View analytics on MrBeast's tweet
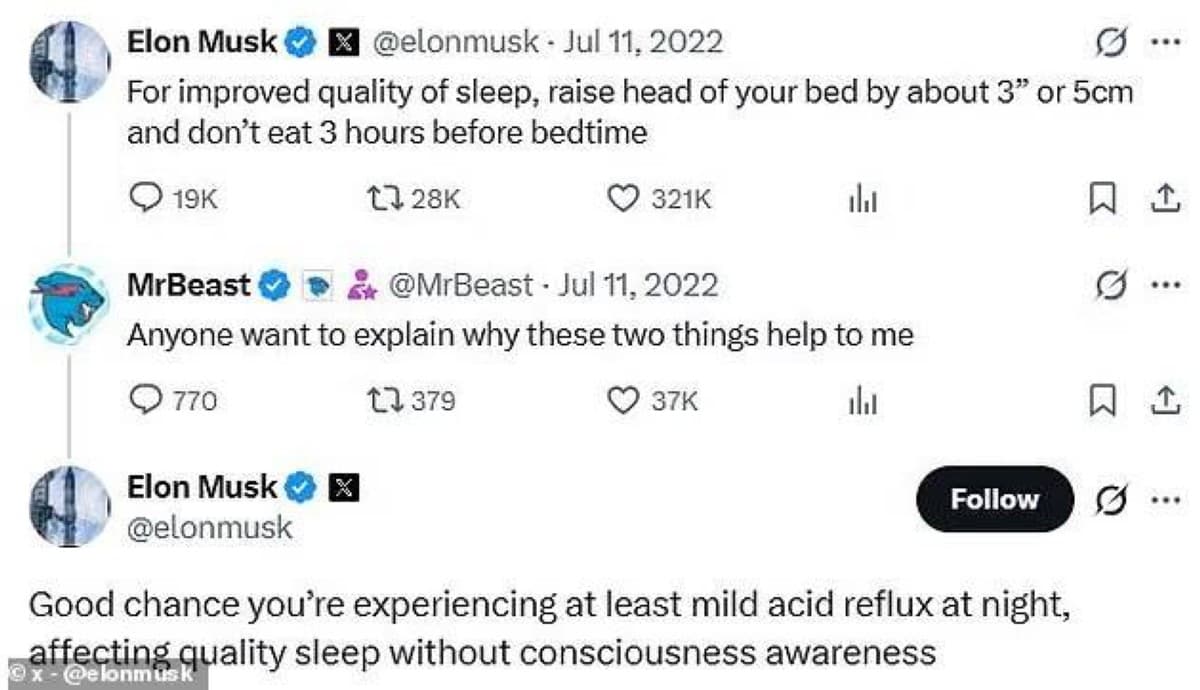Image resolution: width=1200 pixels, height=690 pixels. tap(862, 401)
